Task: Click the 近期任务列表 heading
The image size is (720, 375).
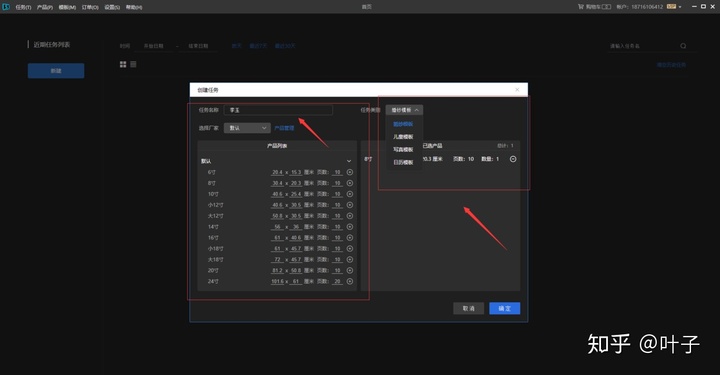Action: (x=51, y=45)
